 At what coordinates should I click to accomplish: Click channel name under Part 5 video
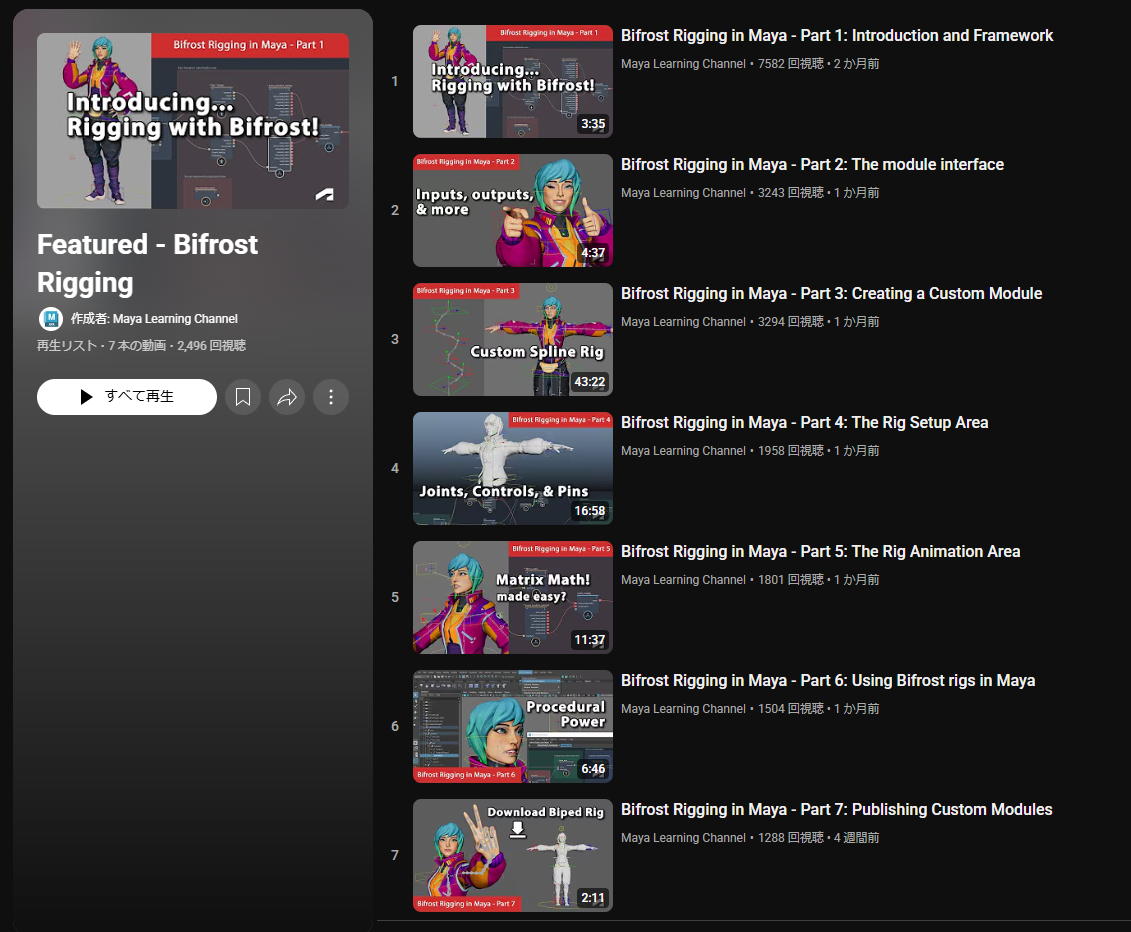point(683,580)
